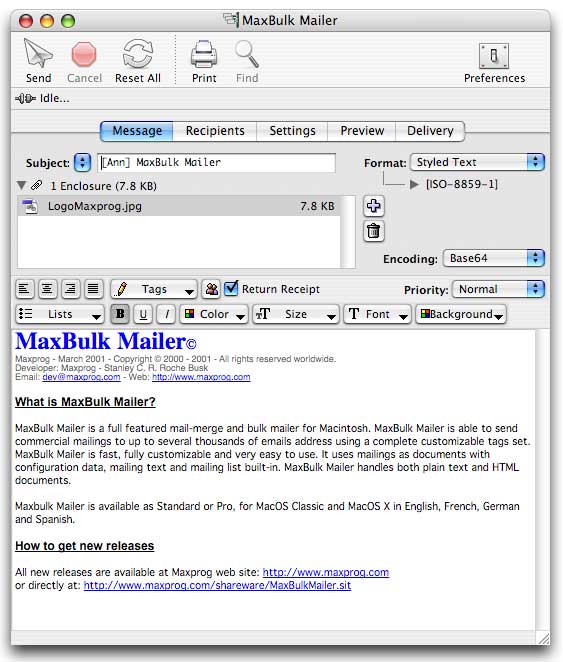Click into the Subject text field

pyautogui.click(x=217, y=163)
